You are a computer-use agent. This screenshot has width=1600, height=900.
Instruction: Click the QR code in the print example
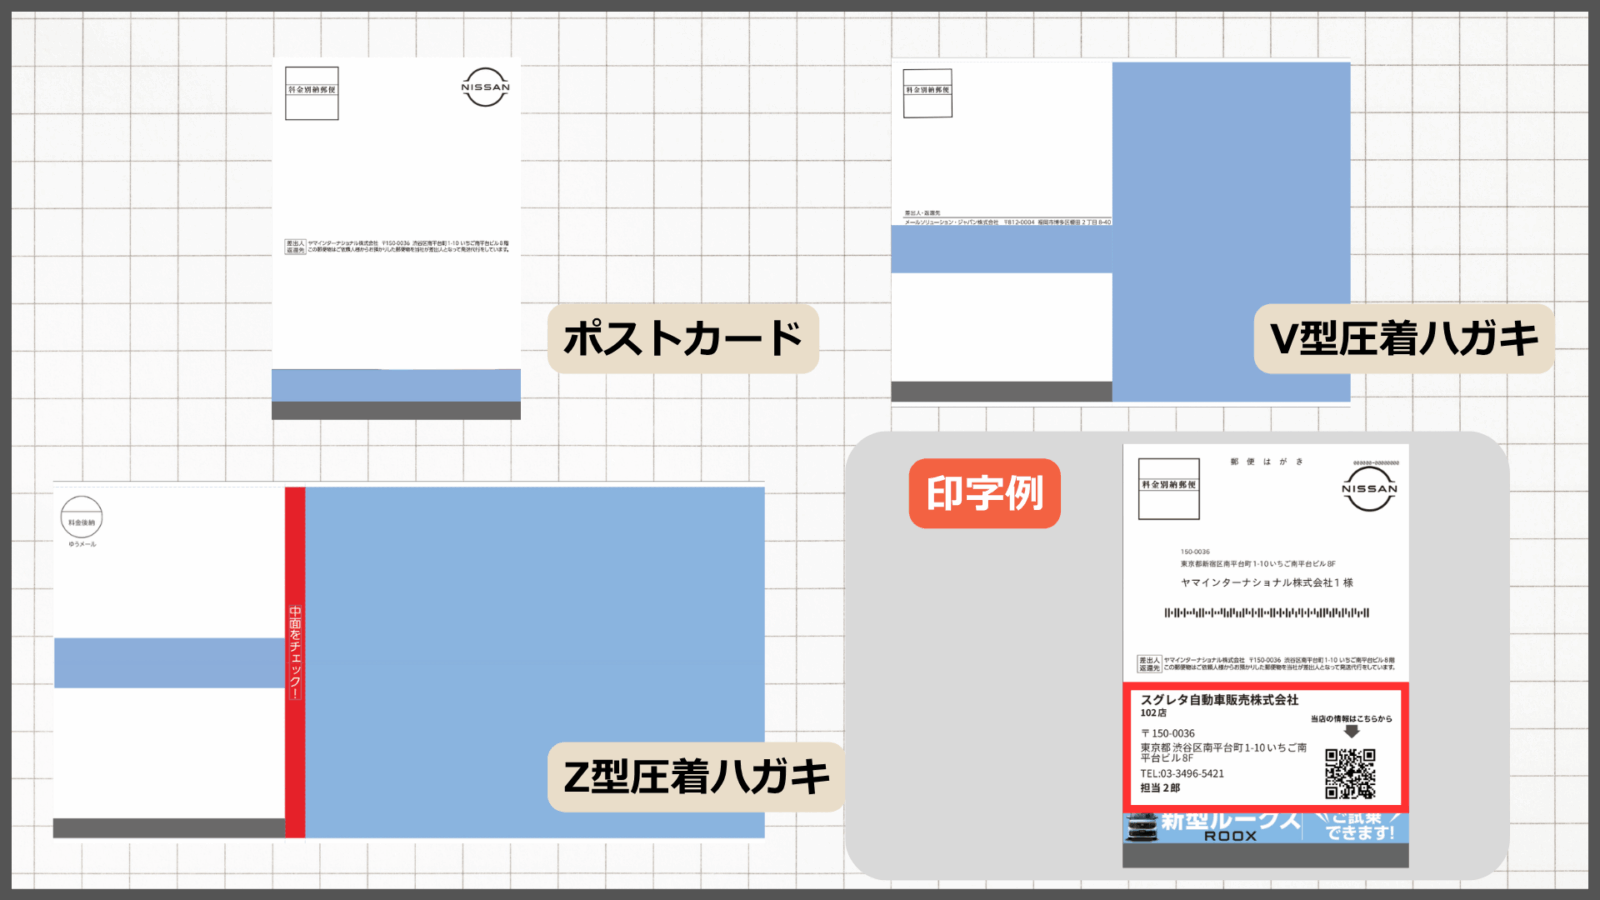point(1350,773)
